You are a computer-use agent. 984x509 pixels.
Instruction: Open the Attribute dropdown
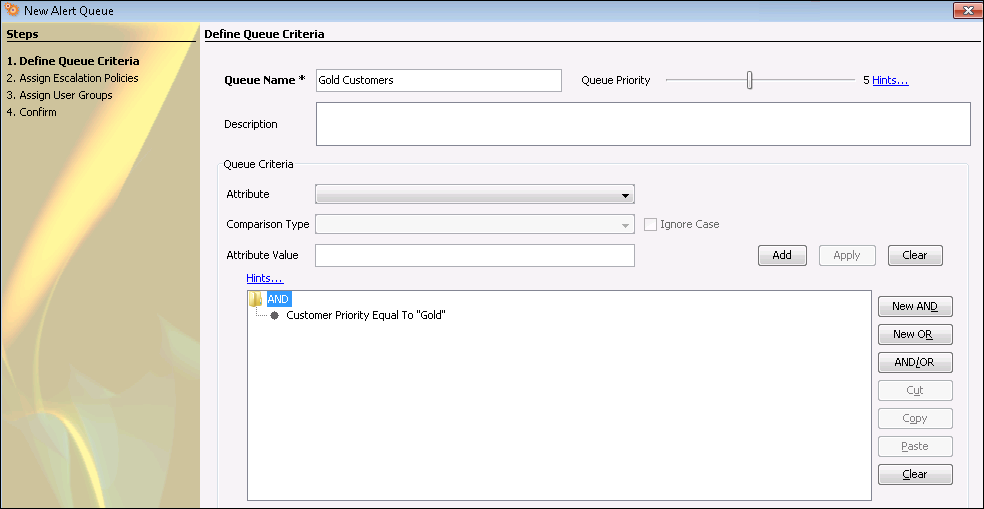[474, 195]
